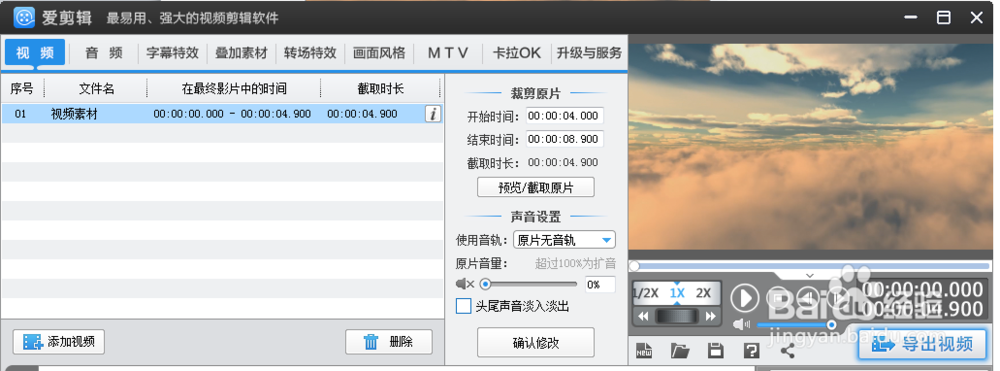The width and height of the screenshot is (1000, 371).
Task: Click the preview progress bar
Action: click(x=810, y=266)
